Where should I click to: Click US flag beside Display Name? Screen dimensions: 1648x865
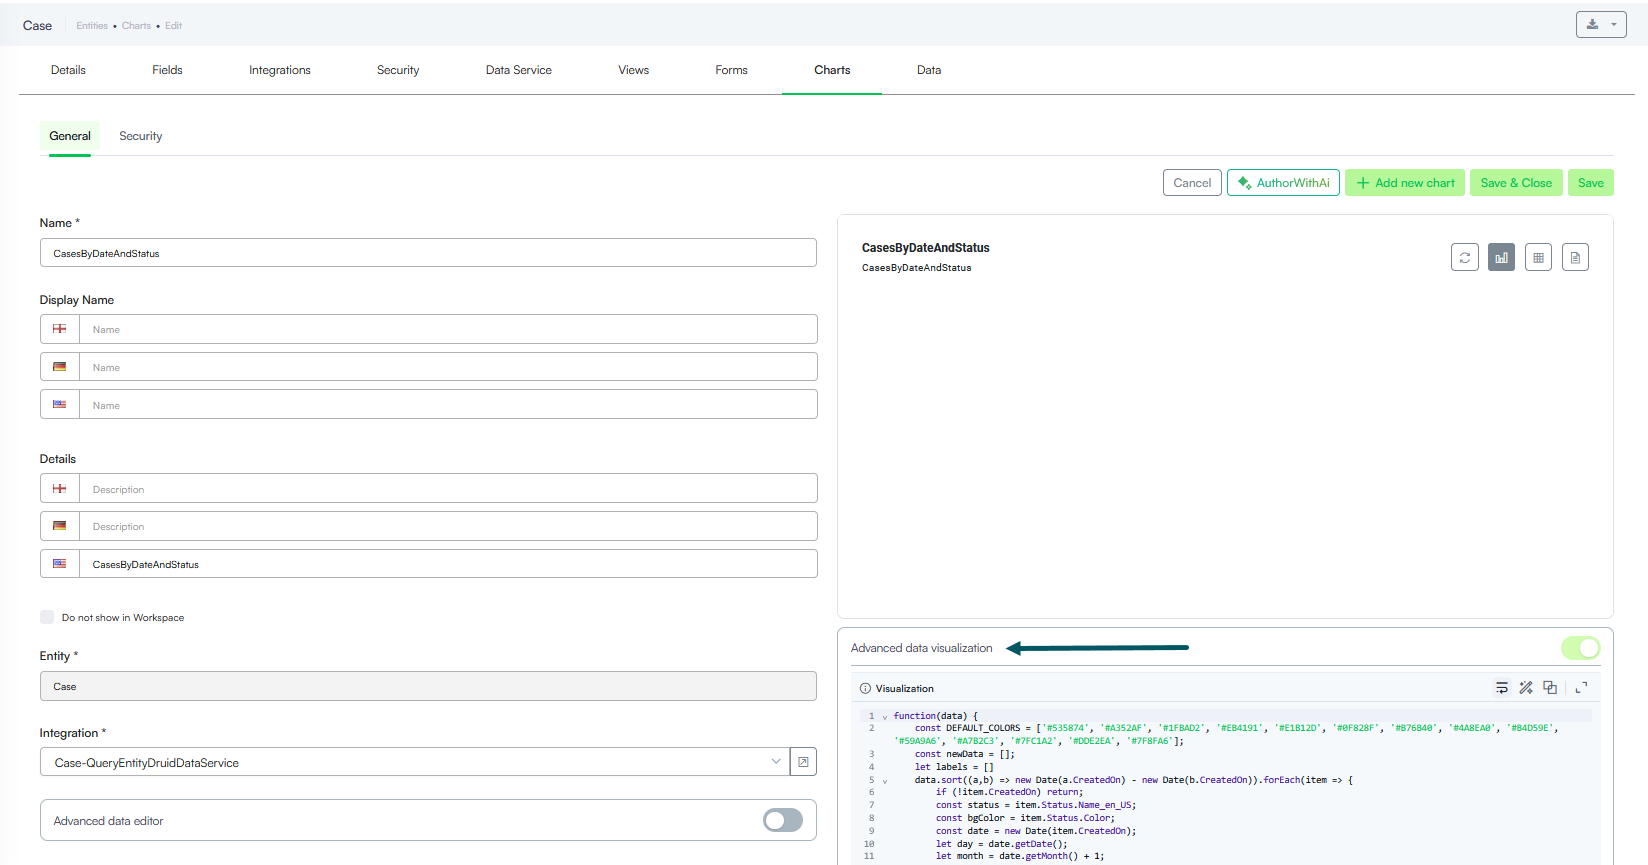pyautogui.click(x=60, y=405)
